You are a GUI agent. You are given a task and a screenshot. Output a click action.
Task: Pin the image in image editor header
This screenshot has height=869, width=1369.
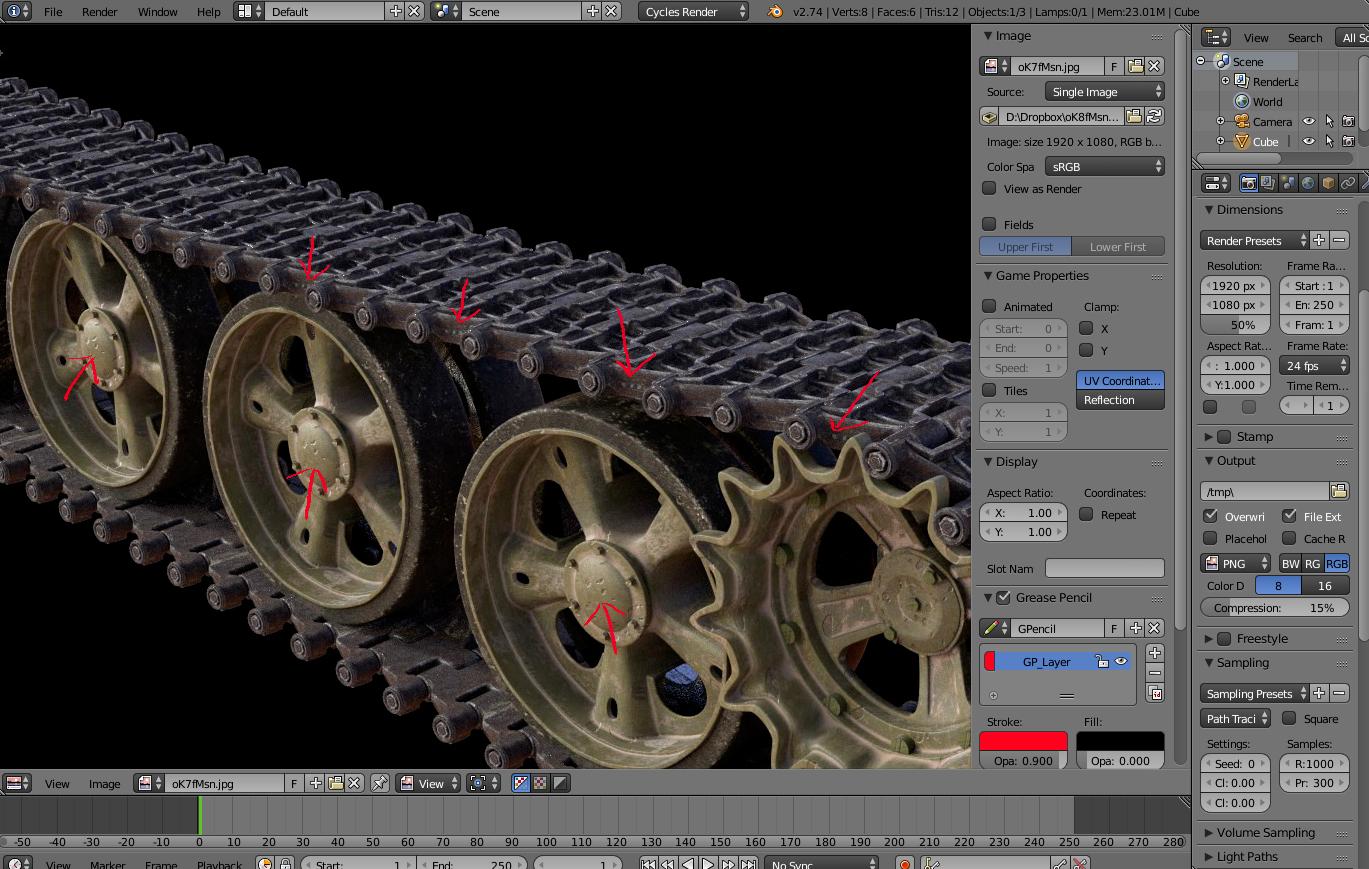click(x=380, y=783)
